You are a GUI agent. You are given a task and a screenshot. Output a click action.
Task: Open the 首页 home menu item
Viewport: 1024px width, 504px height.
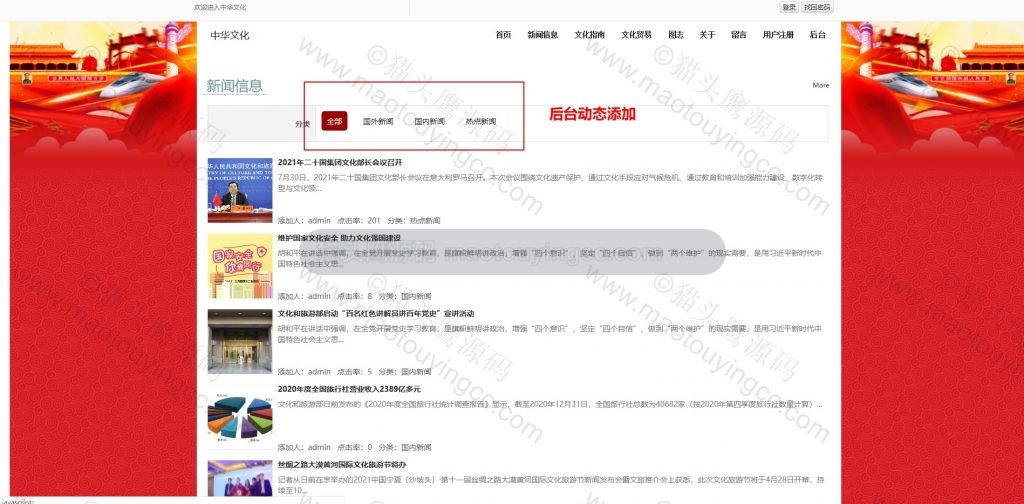point(503,35)
